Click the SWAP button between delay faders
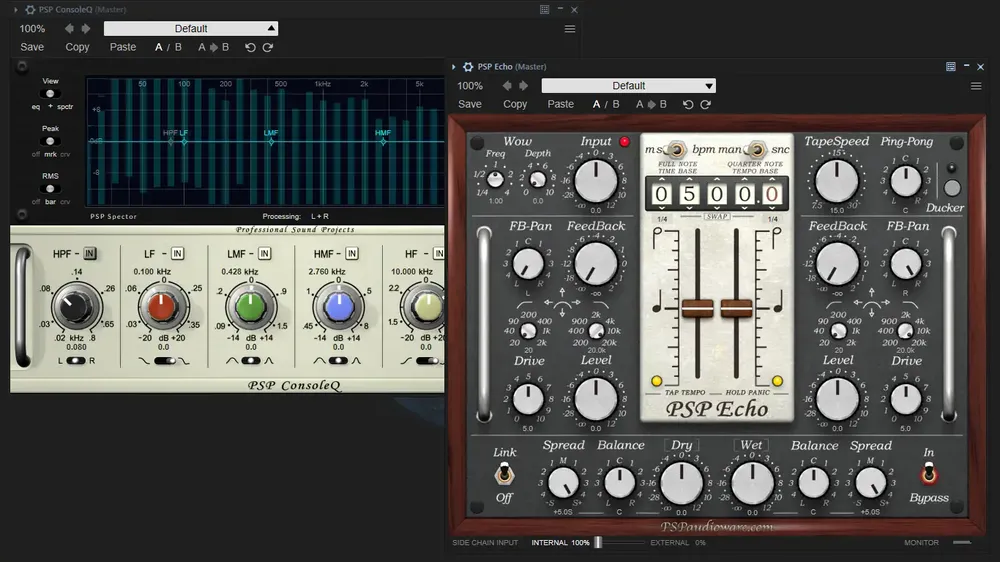 pyautogui.click(x=717, y=217)
